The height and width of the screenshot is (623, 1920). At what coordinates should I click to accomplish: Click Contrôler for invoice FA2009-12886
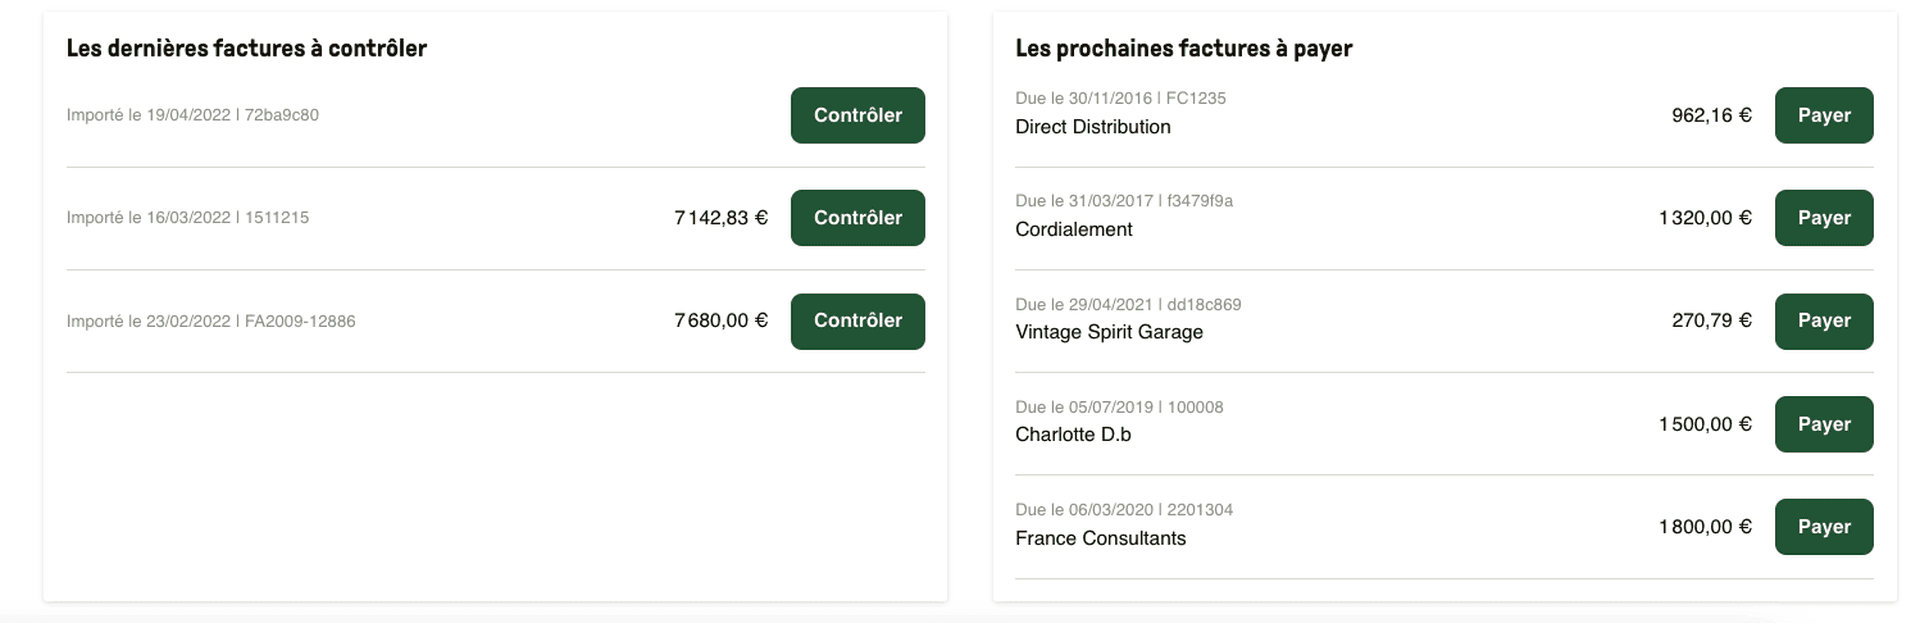pyautogui.click(x=857, y=321)
